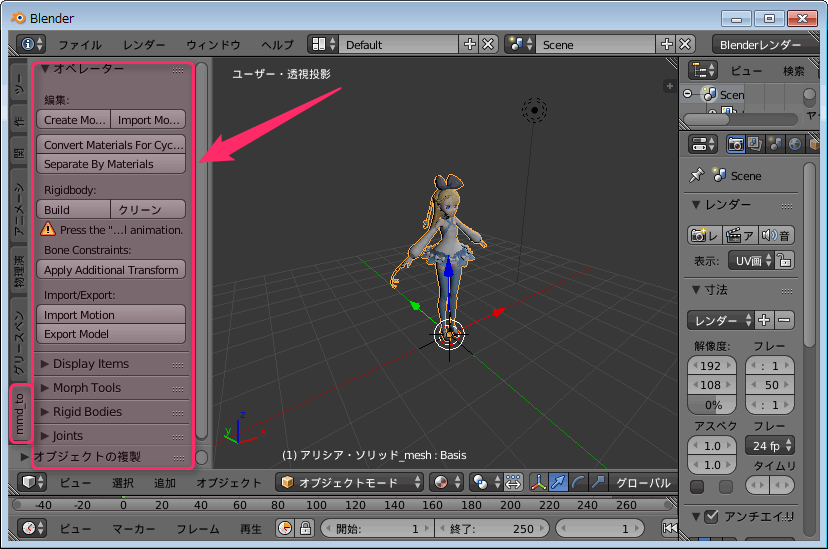Select the Render Layers properties tab
The height and width of the screenshot is (549, 828).
point(755,144)
